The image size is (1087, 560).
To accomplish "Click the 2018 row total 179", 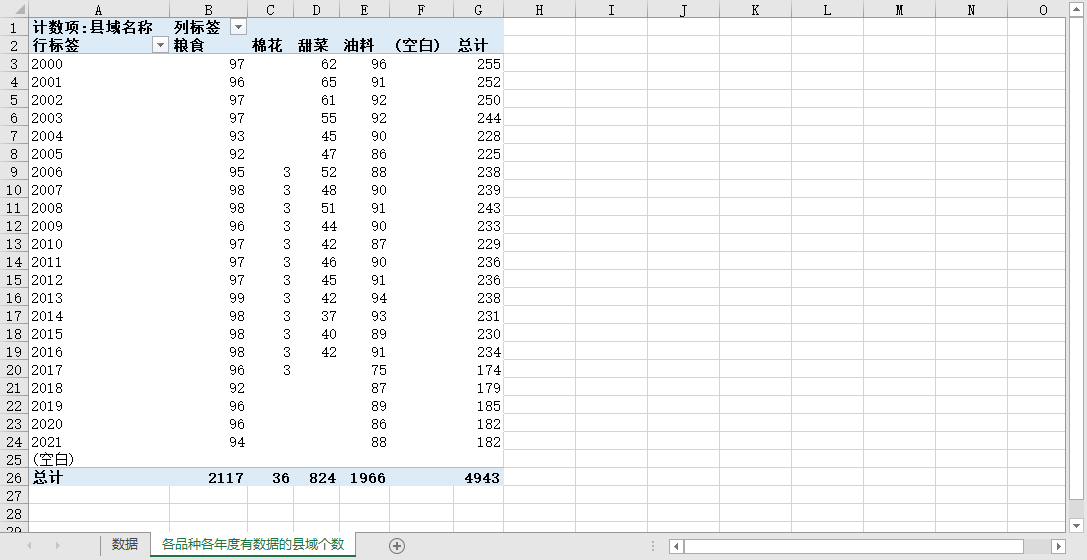I will 478,388.
